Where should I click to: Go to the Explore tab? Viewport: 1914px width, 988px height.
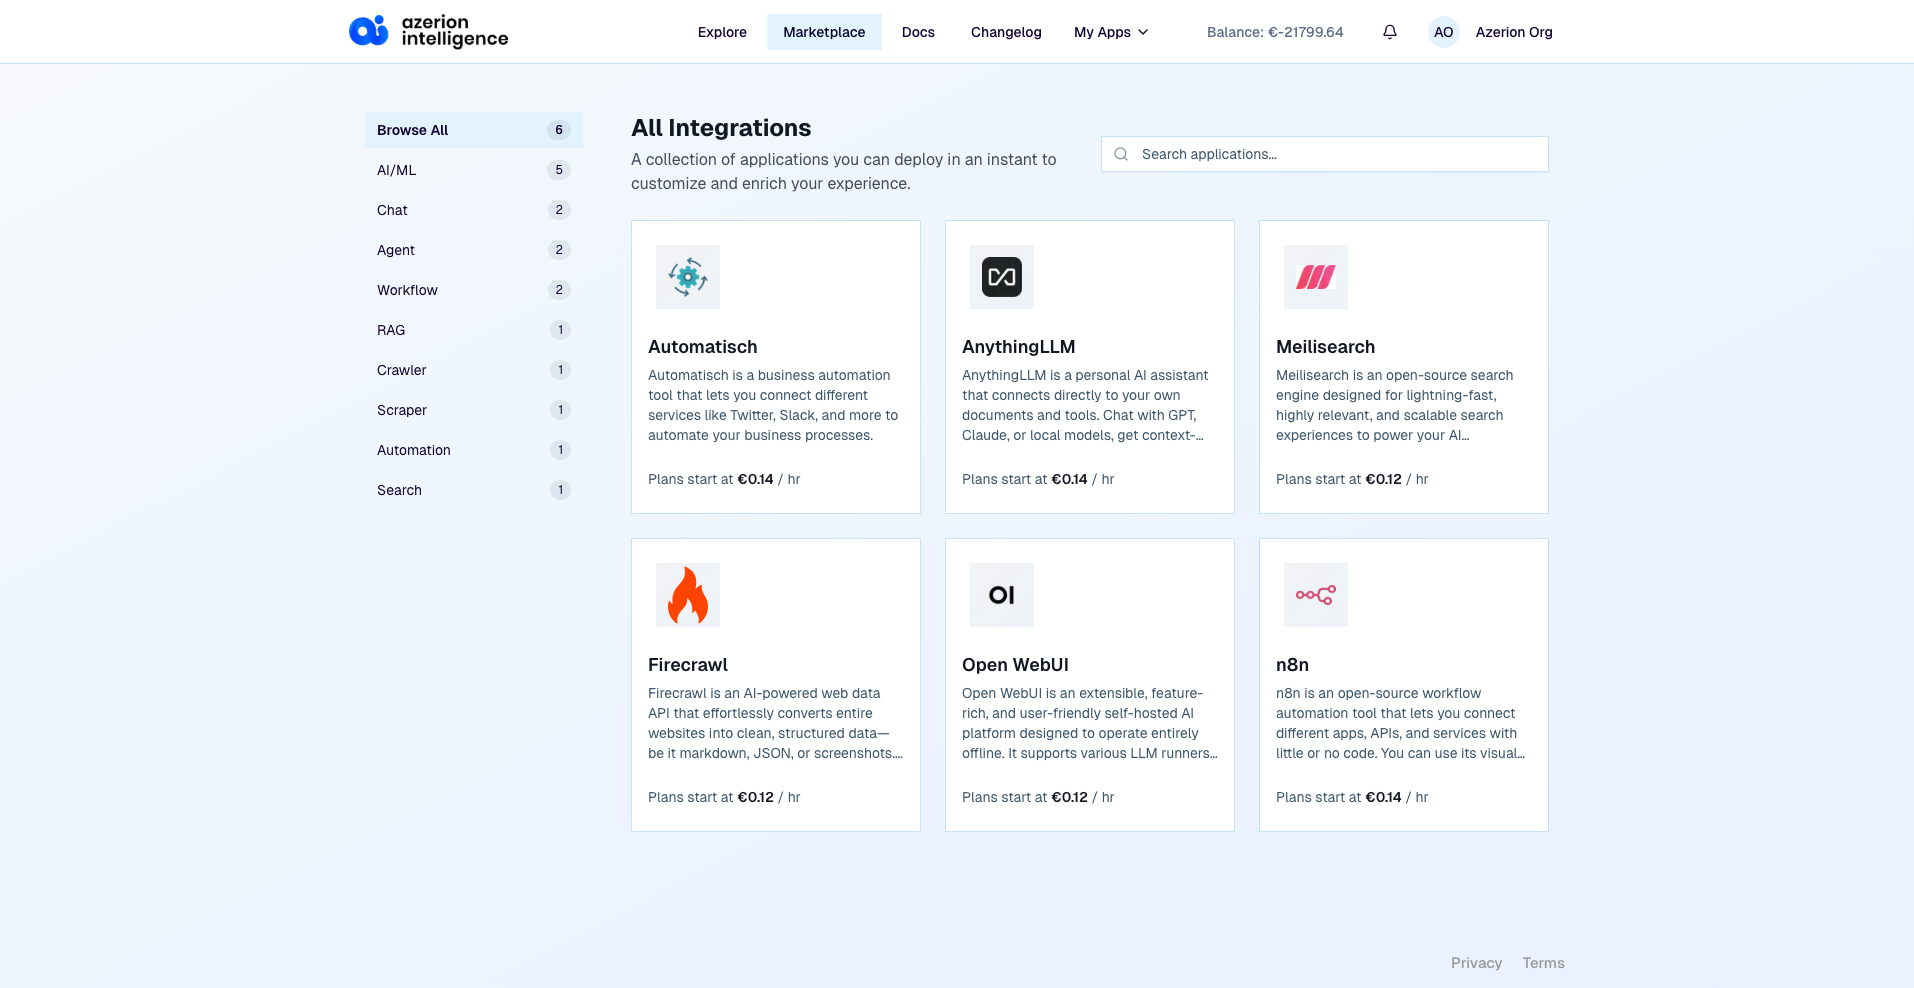pos(722,32)
